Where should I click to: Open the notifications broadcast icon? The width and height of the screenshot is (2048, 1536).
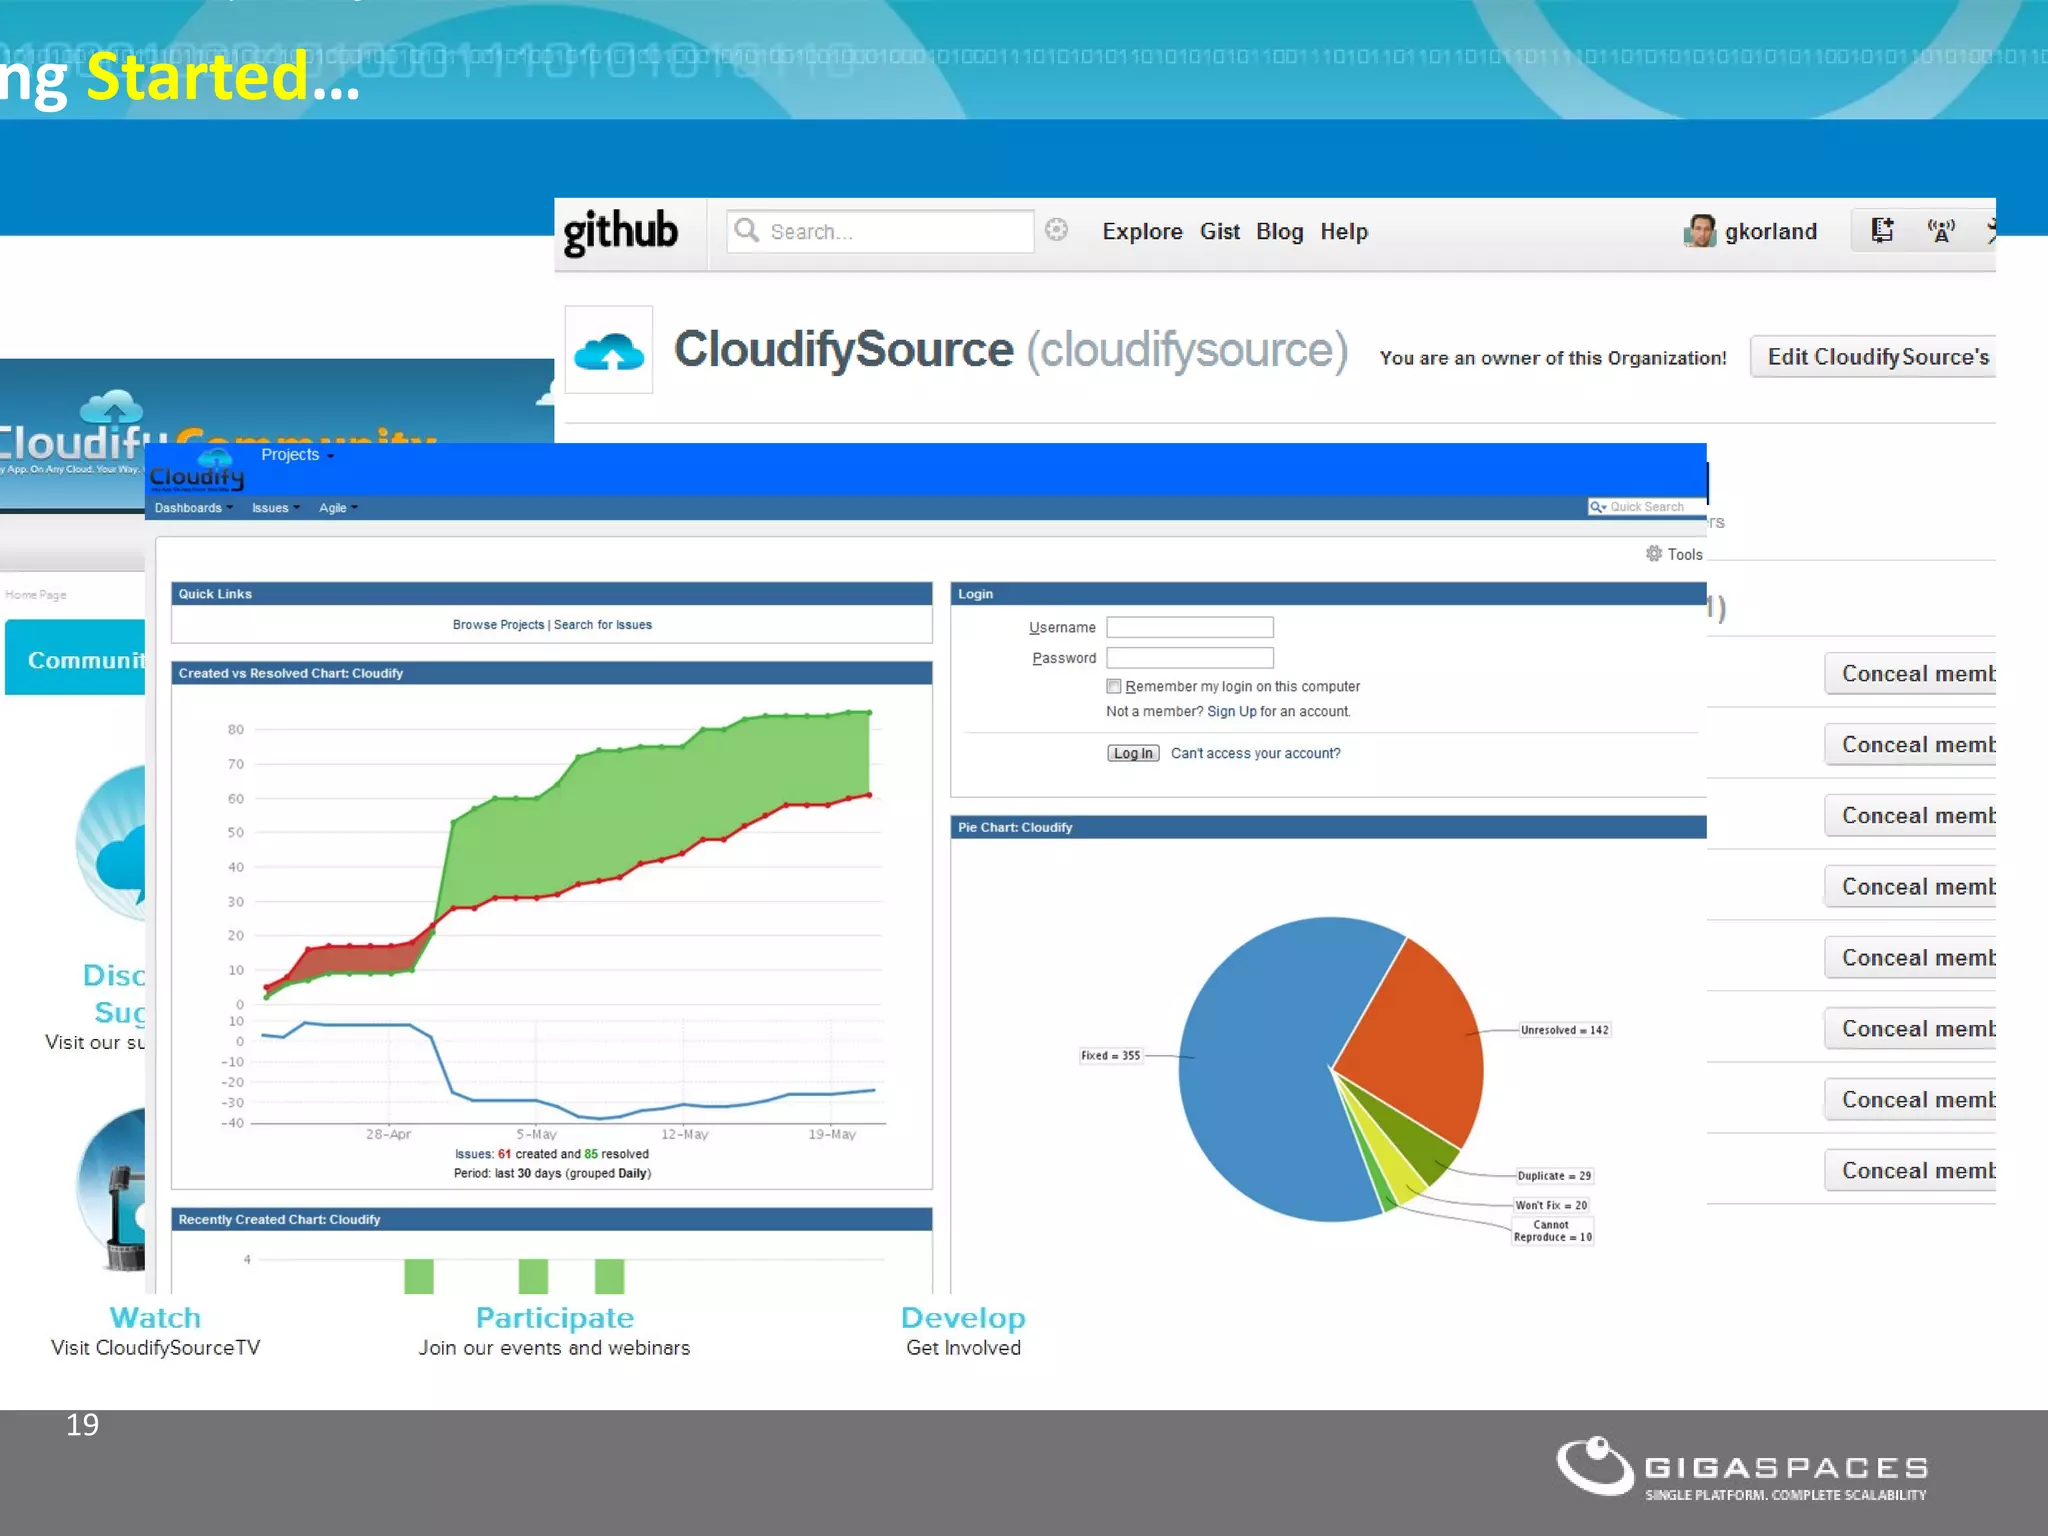(1941, 231)
